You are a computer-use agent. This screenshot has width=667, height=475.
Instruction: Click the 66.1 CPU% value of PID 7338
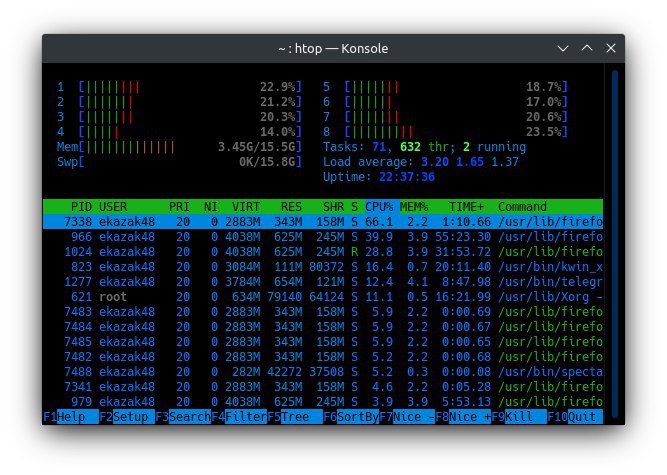click(379, 222)
